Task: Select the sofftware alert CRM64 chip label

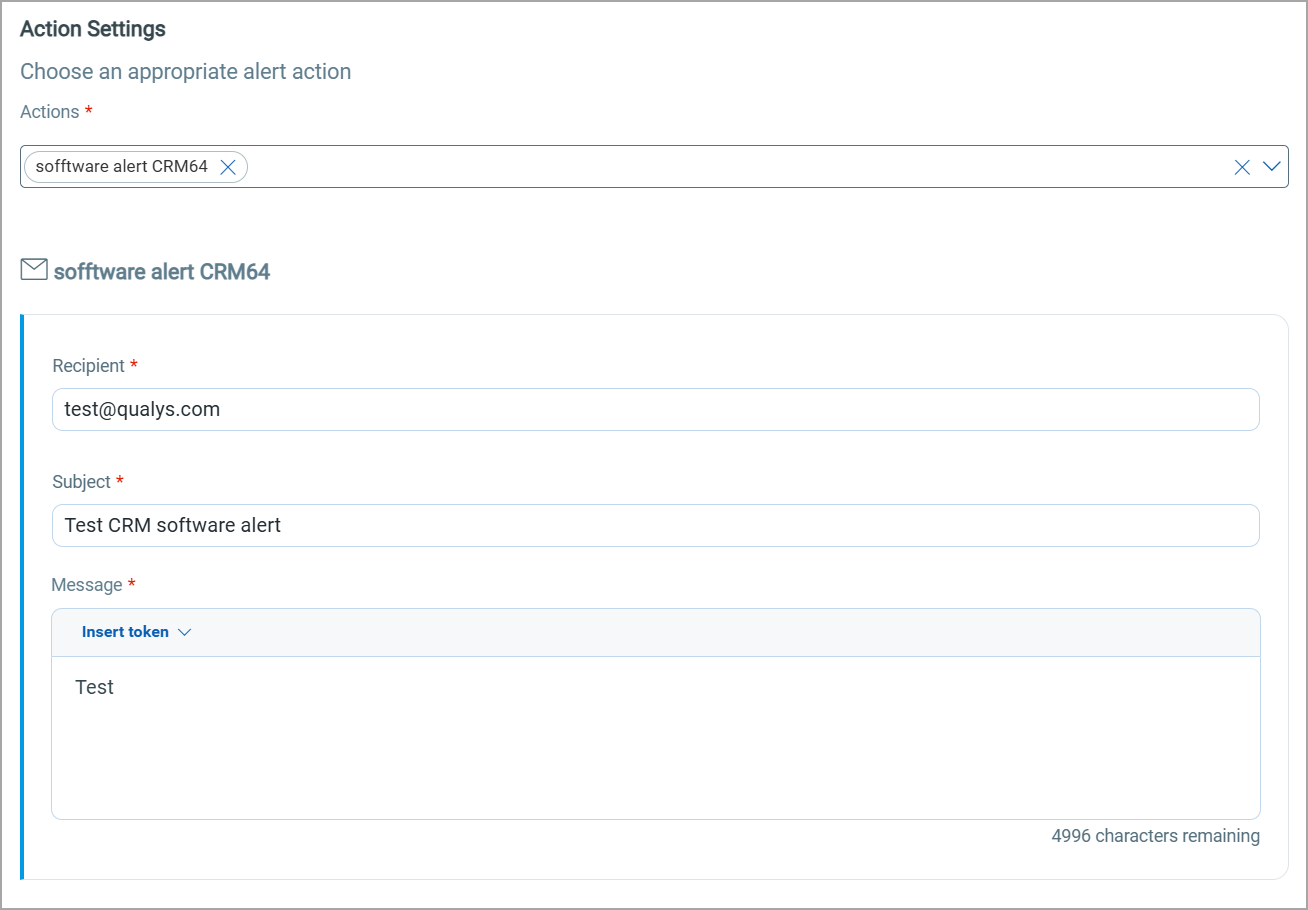Action: click(120, 166)
